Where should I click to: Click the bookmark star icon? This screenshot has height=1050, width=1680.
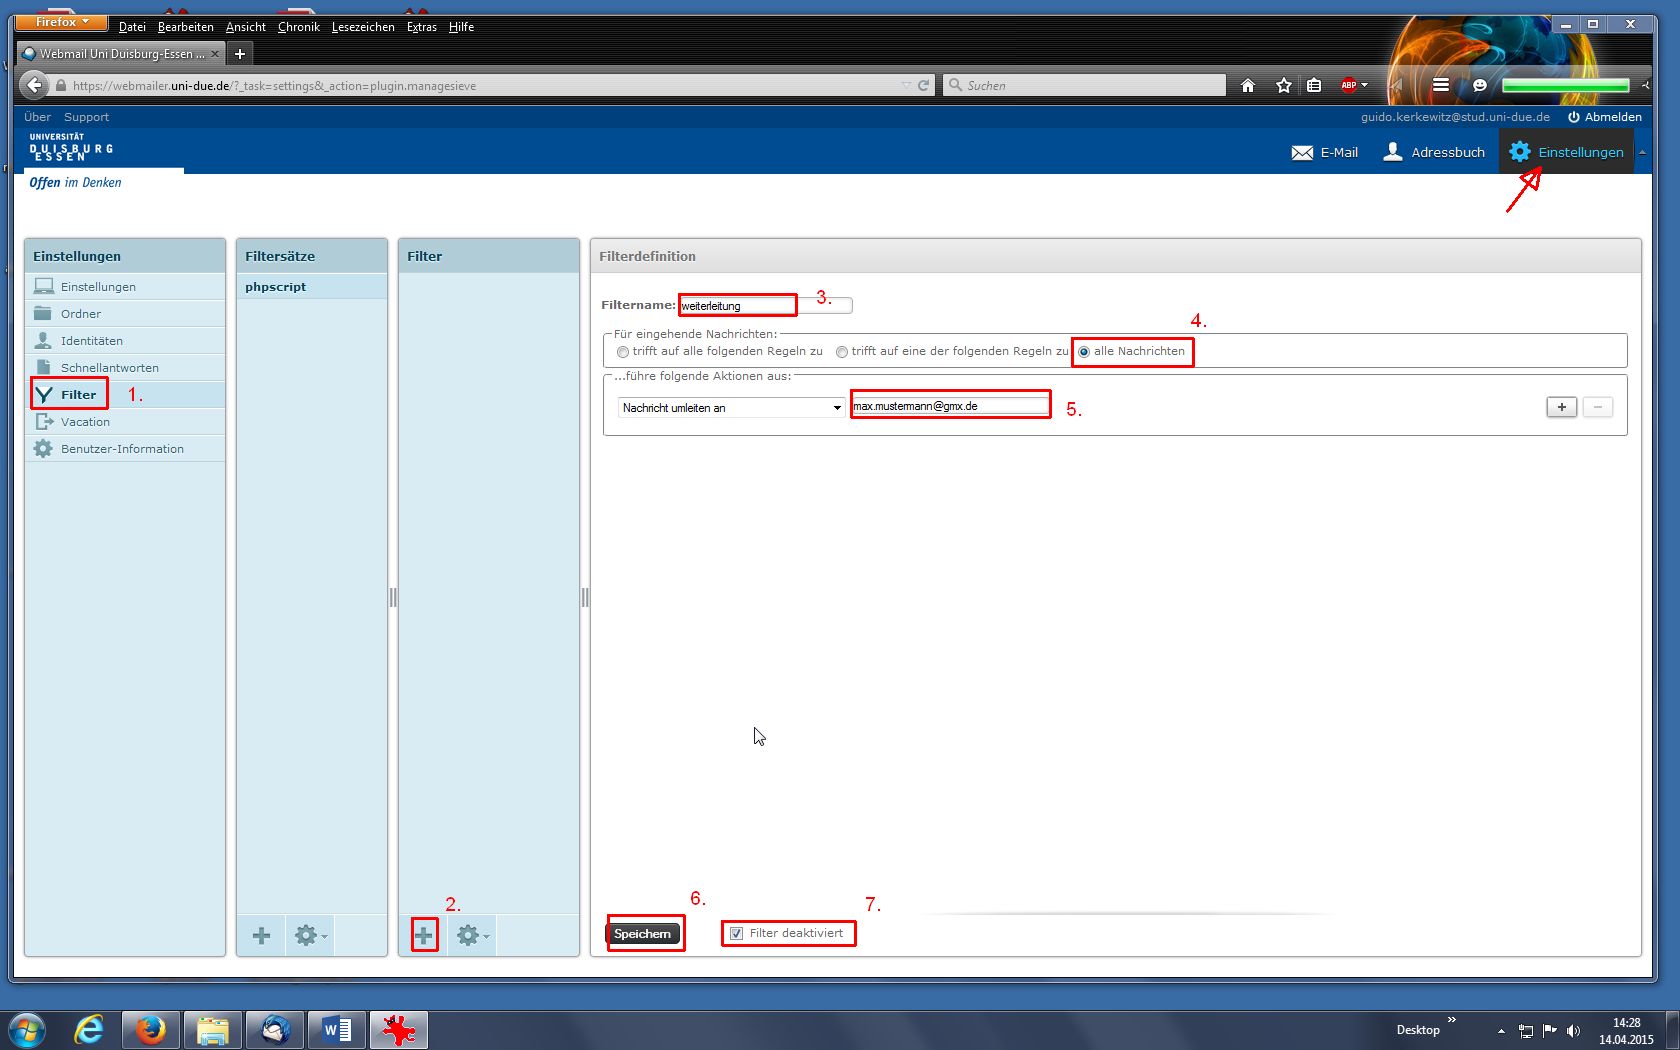coord(1284,86)
